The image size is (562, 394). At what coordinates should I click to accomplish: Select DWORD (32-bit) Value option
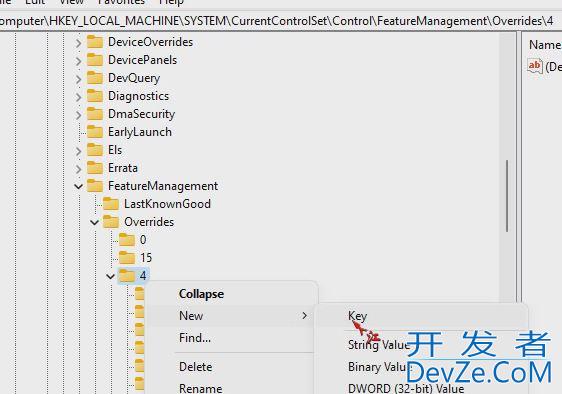tap(406, 389)
